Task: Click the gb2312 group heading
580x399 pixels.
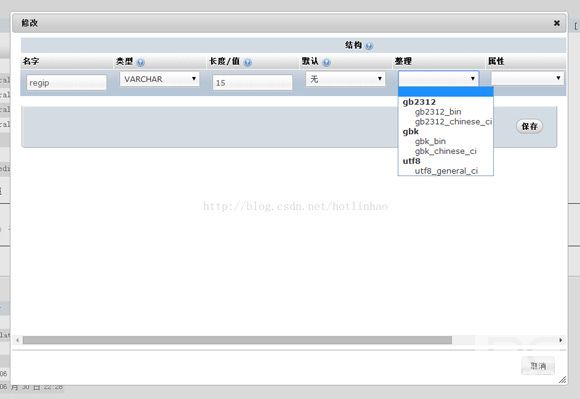Action: click(419, 102)
